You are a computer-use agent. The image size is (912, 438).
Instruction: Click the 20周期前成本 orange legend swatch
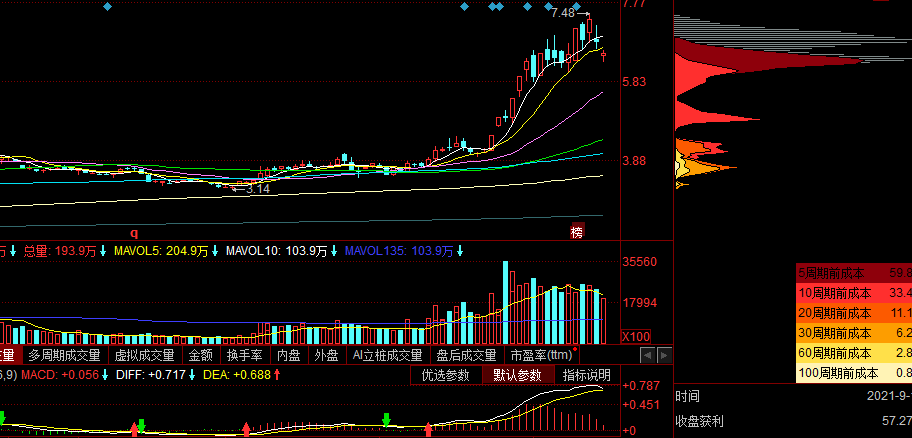click(x=854, y=313)
